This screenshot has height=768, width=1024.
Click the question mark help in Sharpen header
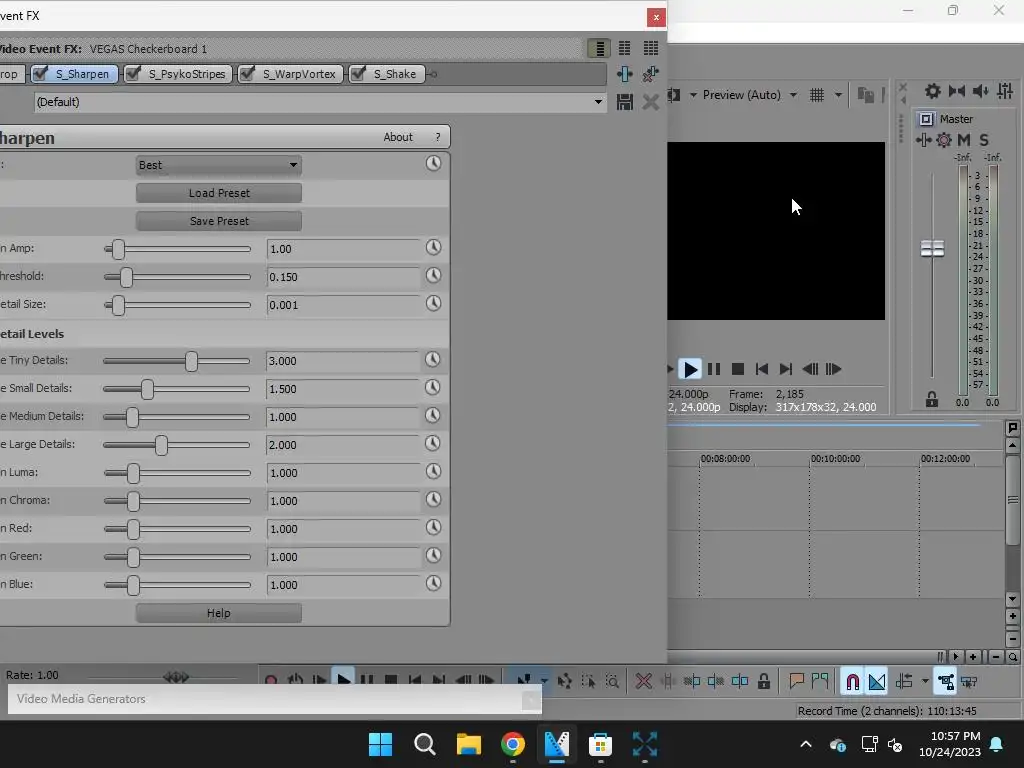[x=438, y=137]
